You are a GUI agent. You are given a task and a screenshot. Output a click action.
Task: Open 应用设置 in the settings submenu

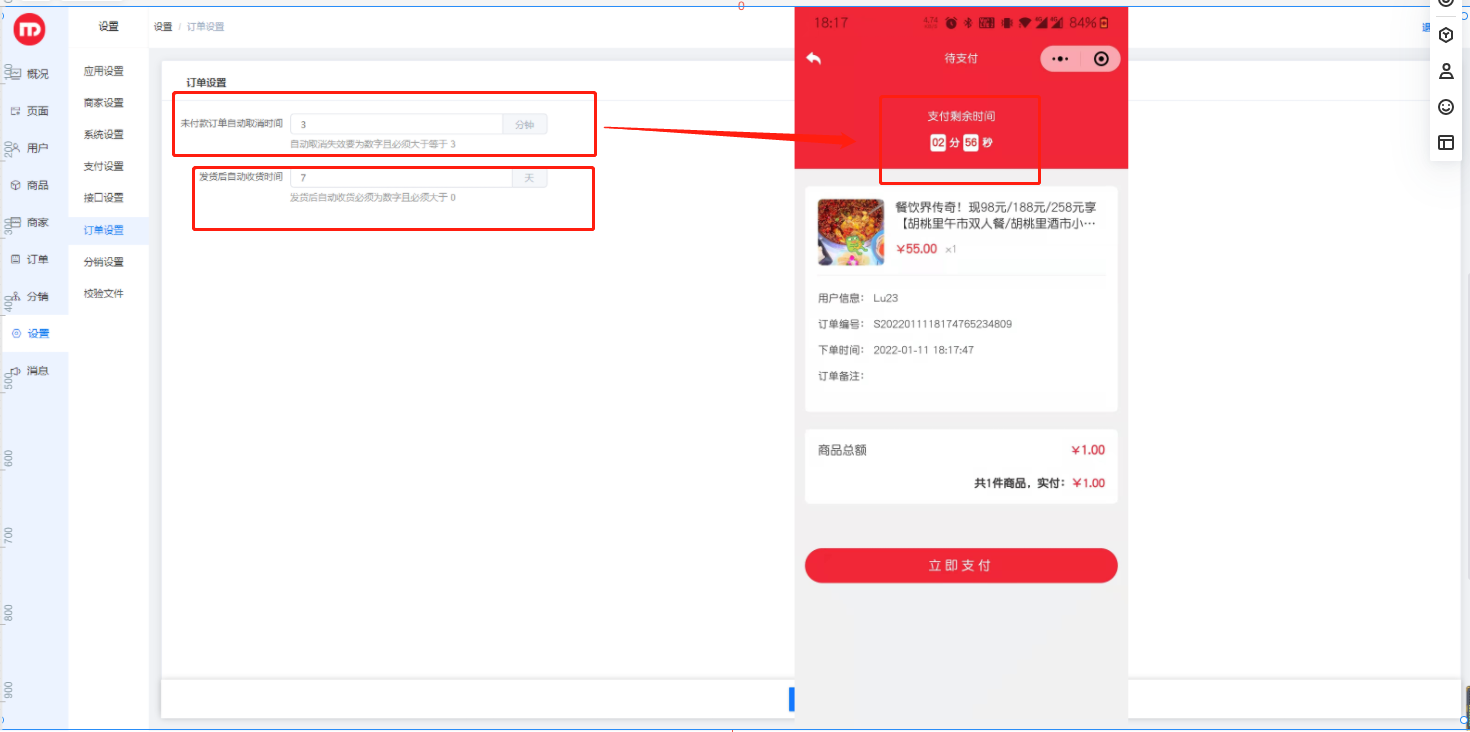(x=104, y=71)
